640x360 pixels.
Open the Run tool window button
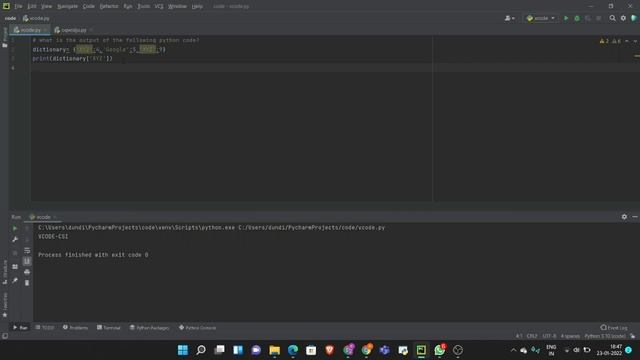pos(20,327)
